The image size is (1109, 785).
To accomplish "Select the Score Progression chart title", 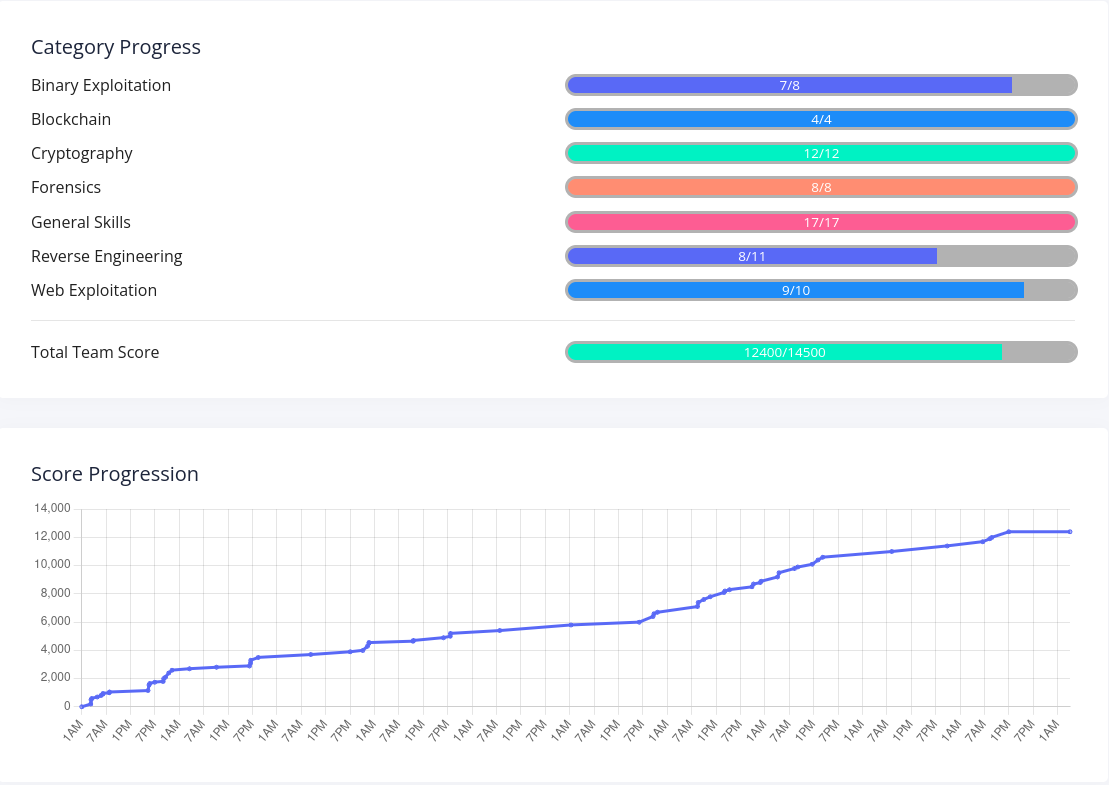I will 115,474.
